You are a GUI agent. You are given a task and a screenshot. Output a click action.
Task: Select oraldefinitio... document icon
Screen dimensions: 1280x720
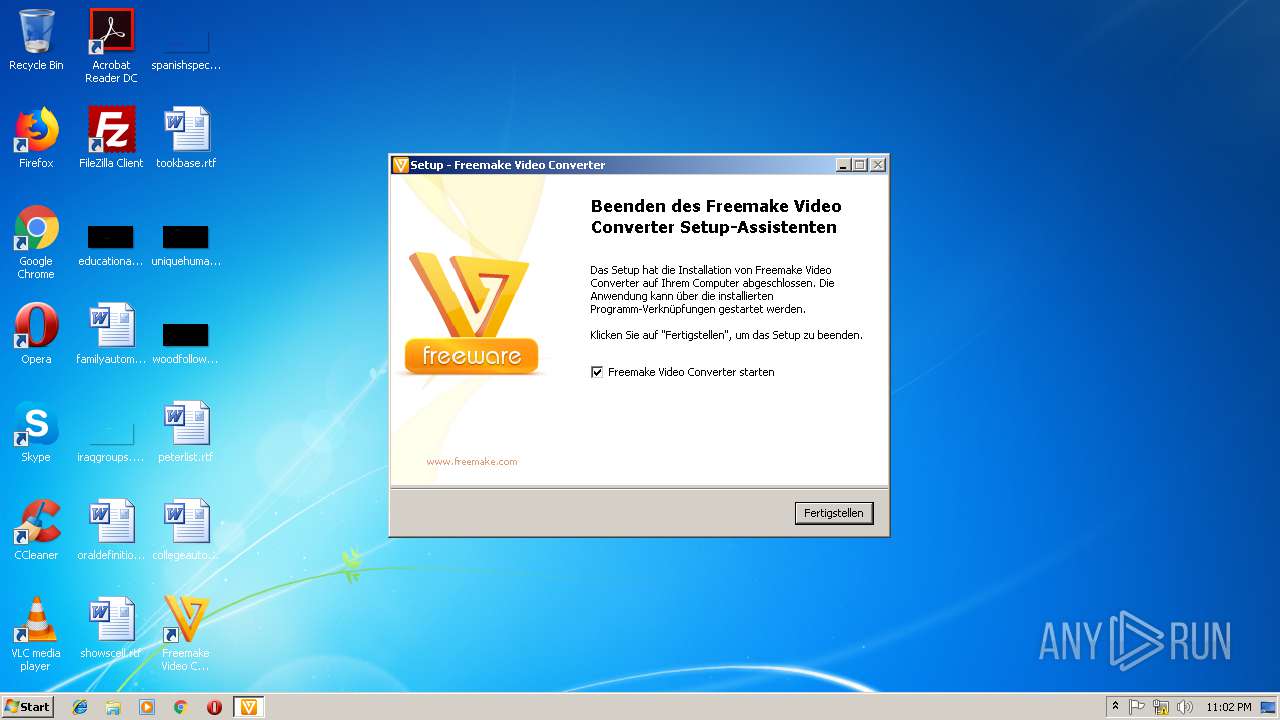coord(111,530)
